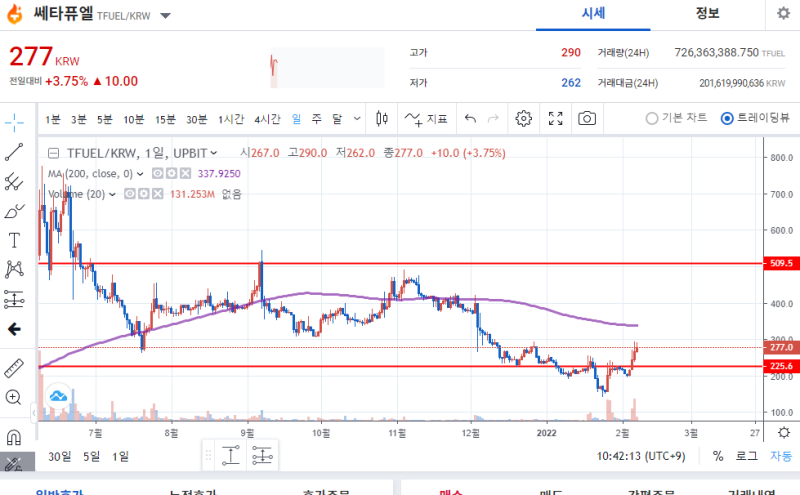Open the TFUEL/KRW market dropdown arrow

tap(165, 16)
